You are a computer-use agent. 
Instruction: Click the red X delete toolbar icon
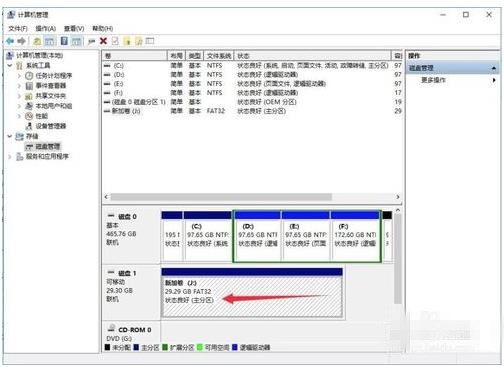(103, 41)
